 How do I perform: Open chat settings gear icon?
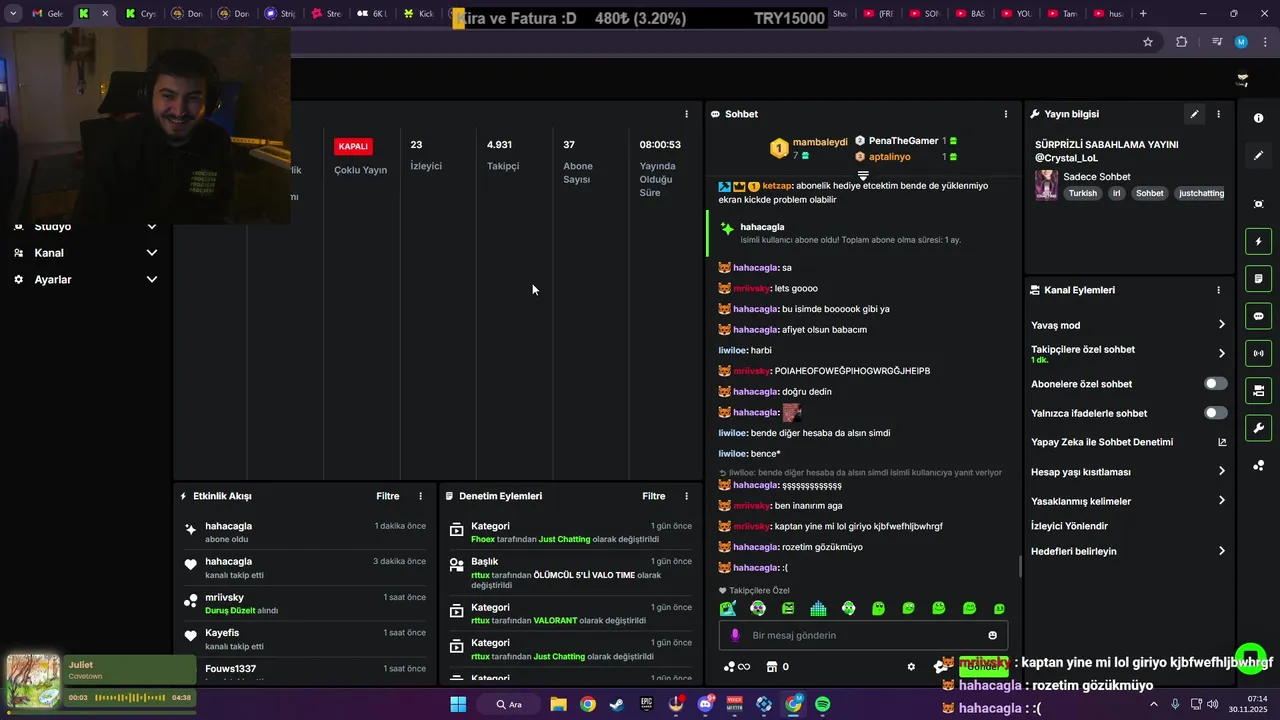pyautogui.click(x=911, y=667)
